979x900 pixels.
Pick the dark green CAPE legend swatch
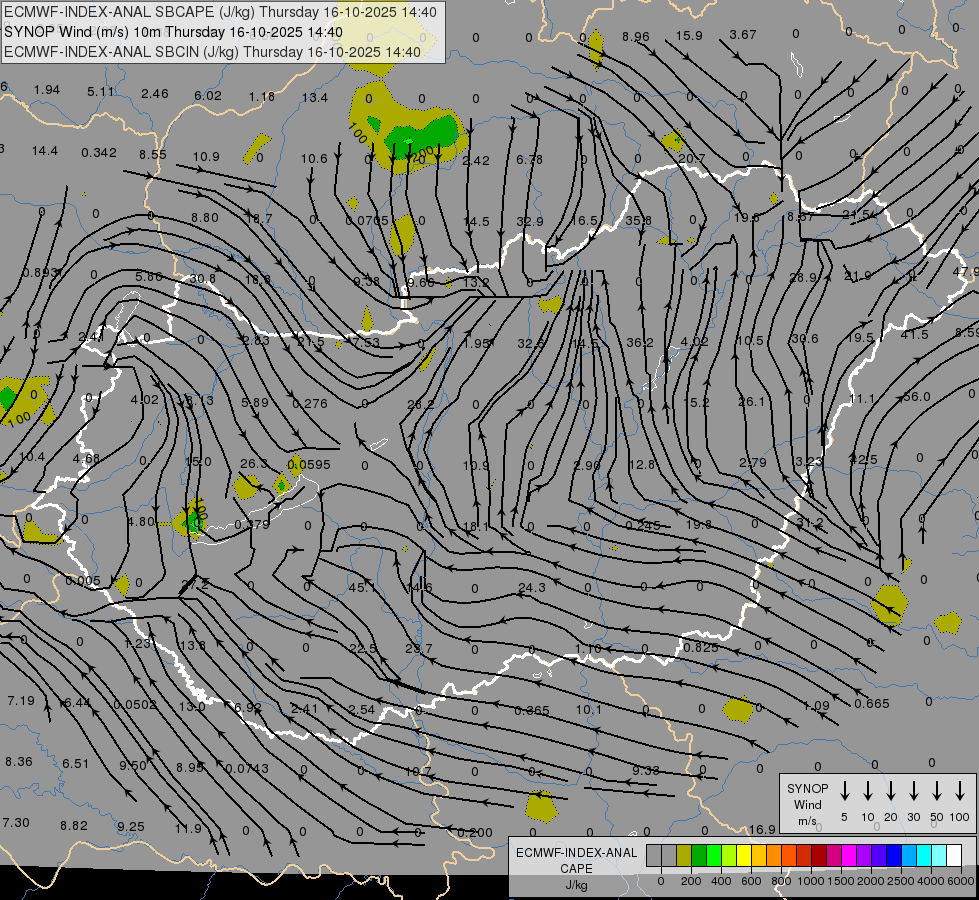(699, 855)
